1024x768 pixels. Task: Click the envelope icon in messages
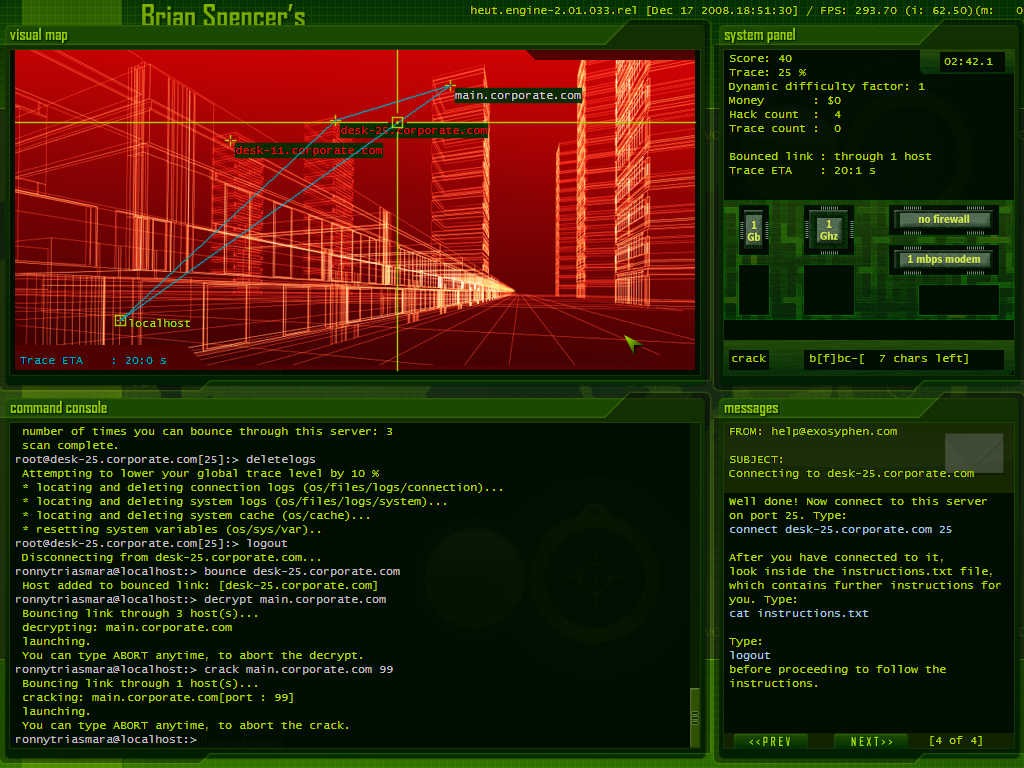coord(973,453)
